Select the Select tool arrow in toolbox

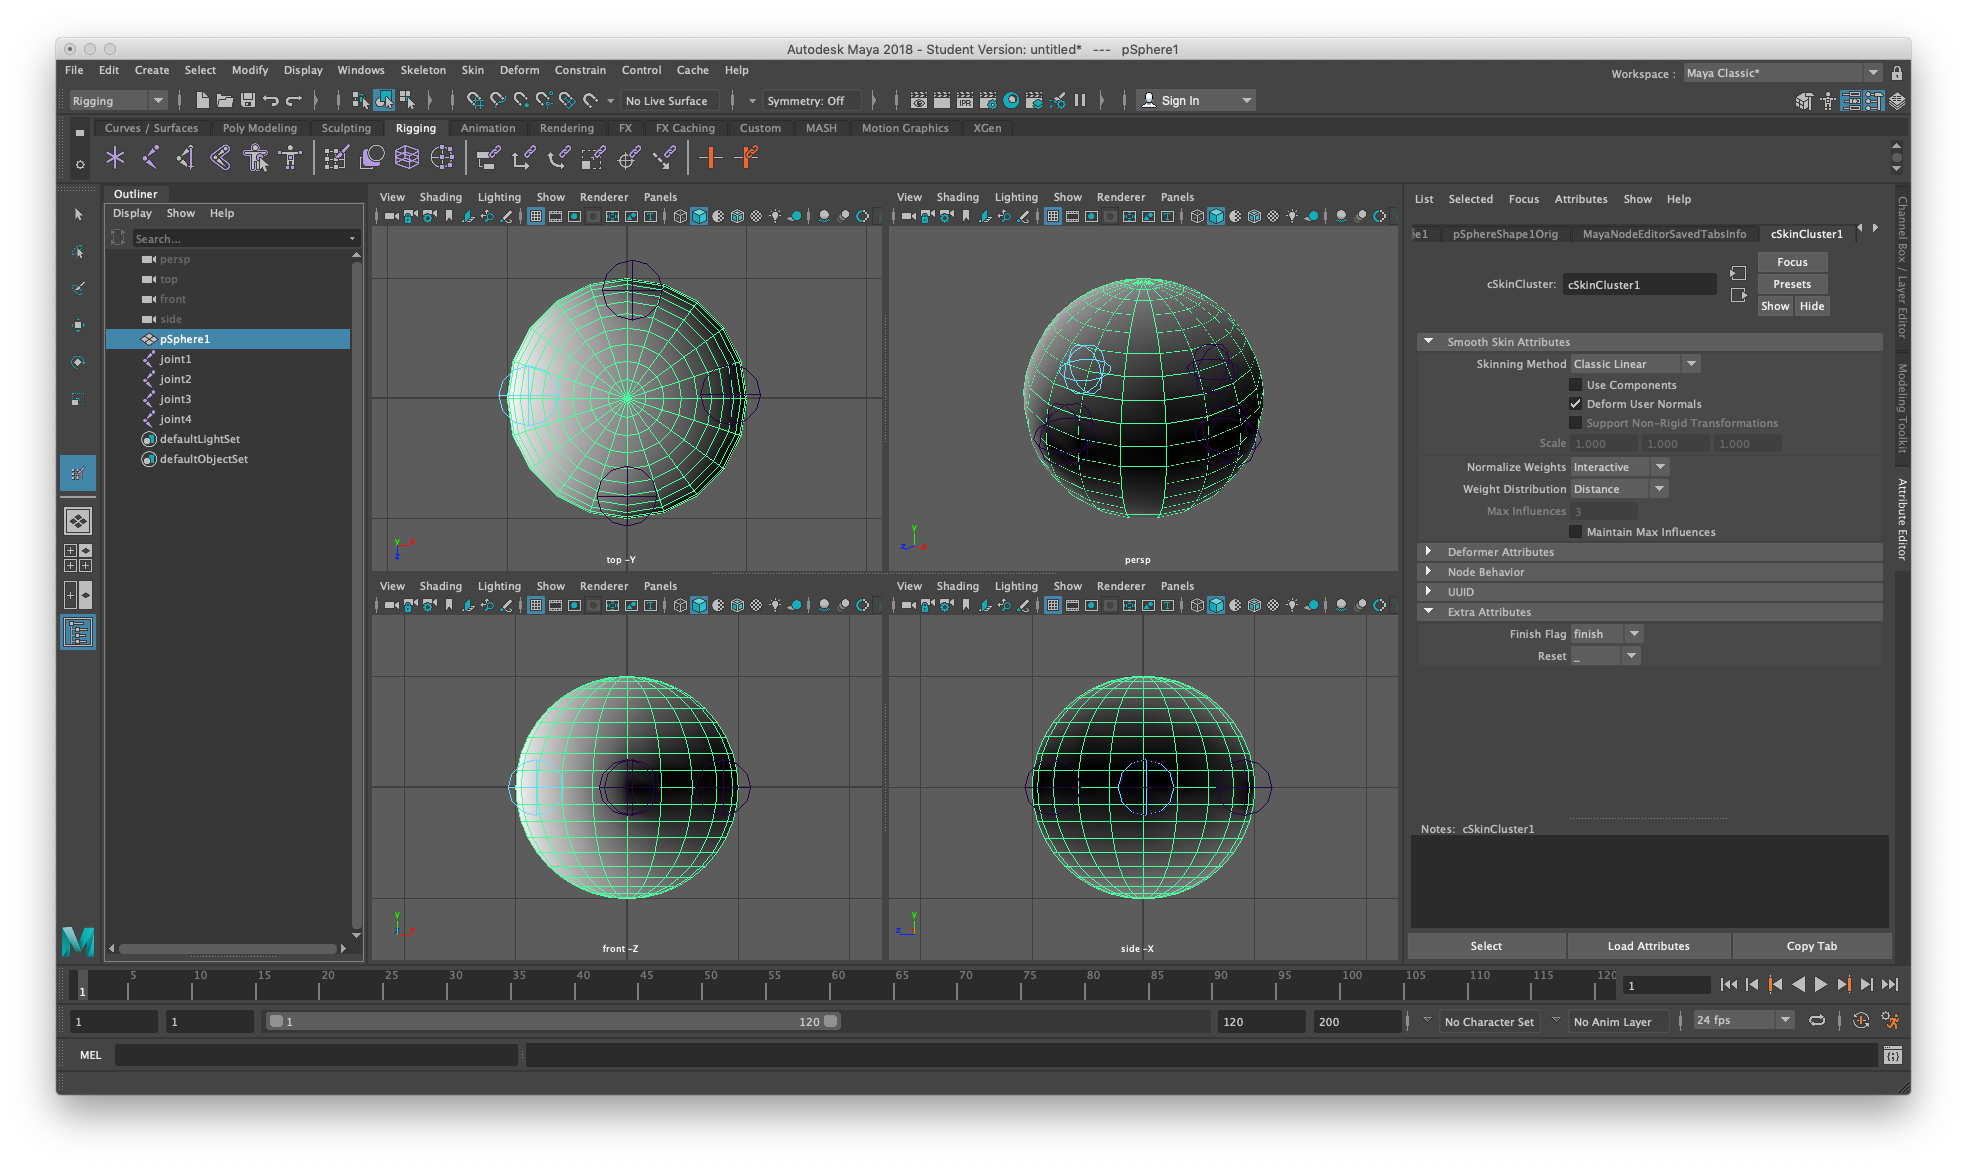(78, 214)
